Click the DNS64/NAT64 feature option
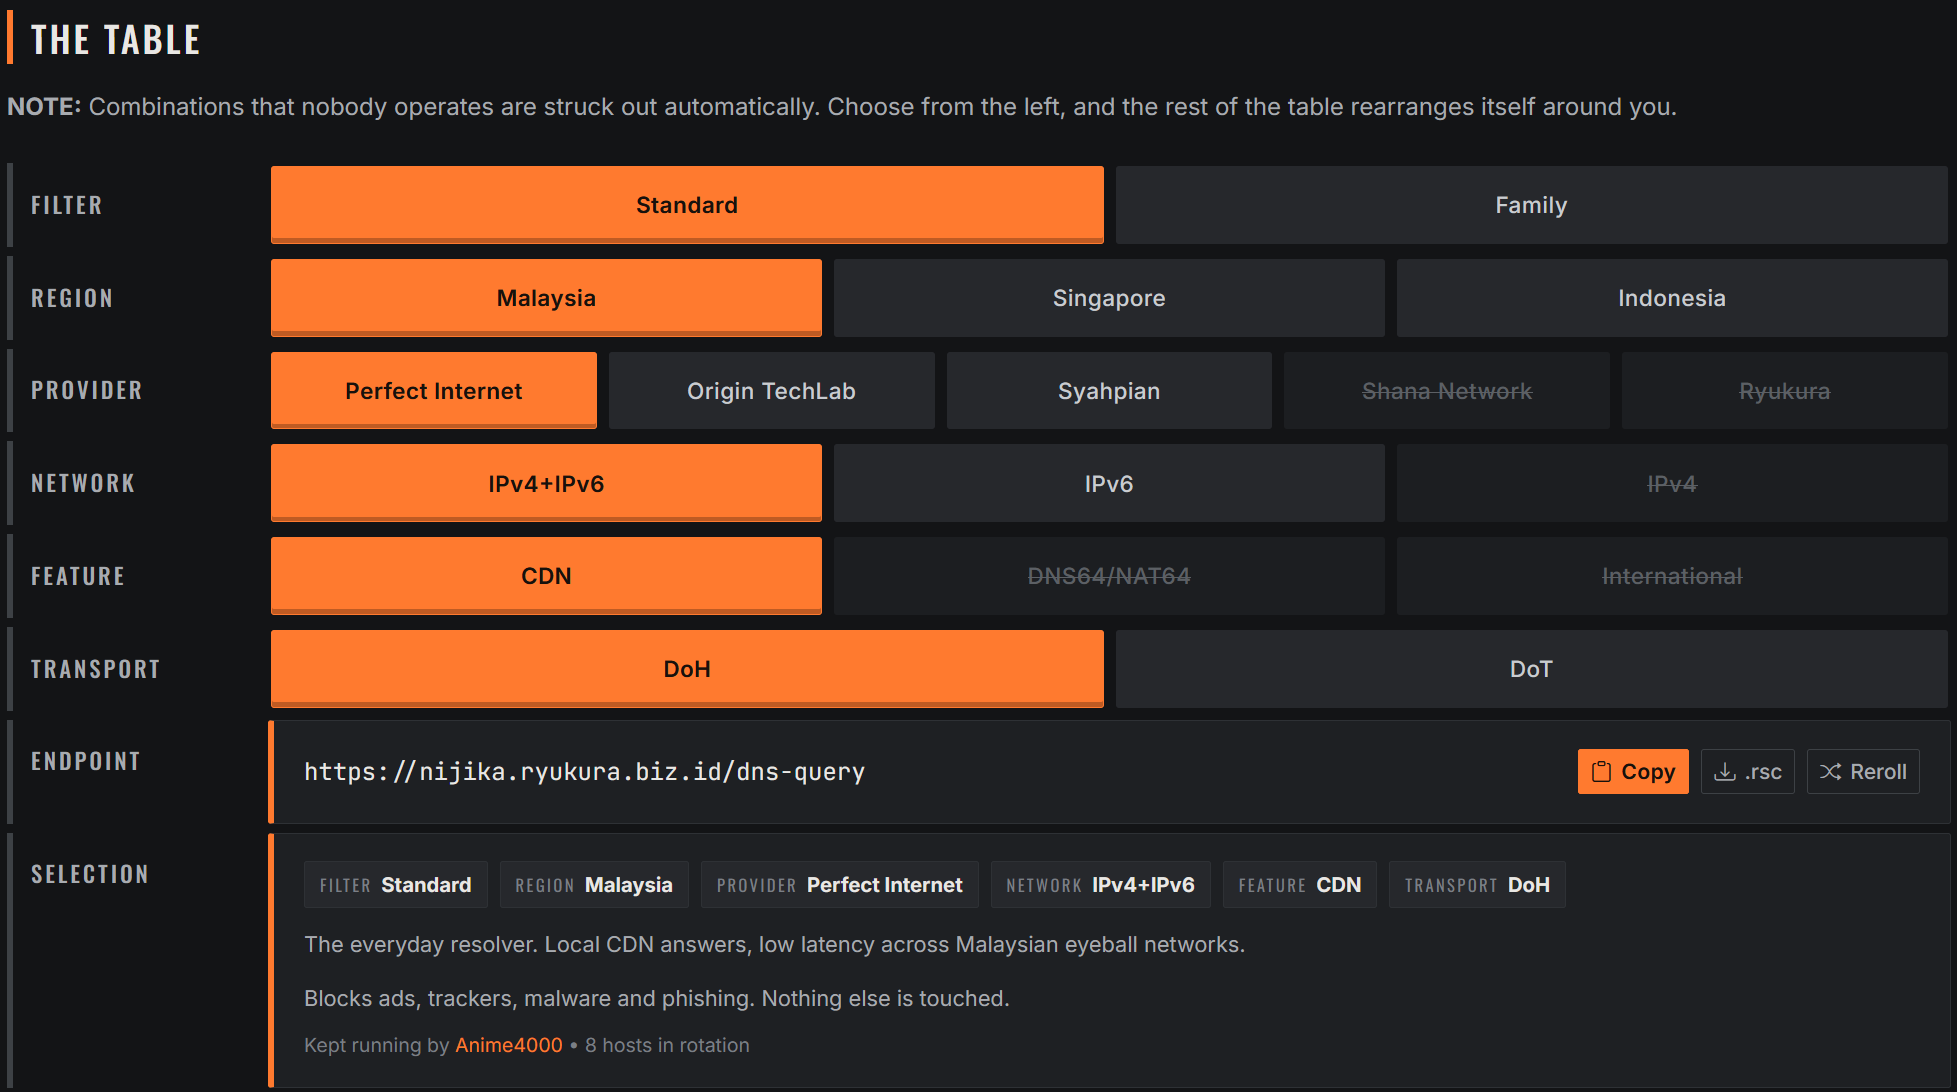The height and width of the screenshot is (1092, 1957). [x=1109, y=576]
